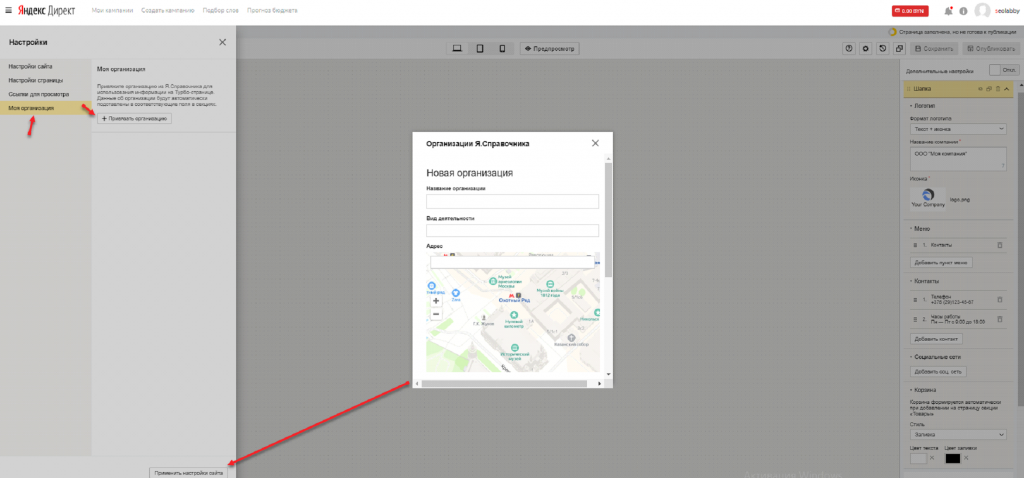Select the desktop preview device icon
This screenshot has height=478, width=1024.
coord(457,48)
